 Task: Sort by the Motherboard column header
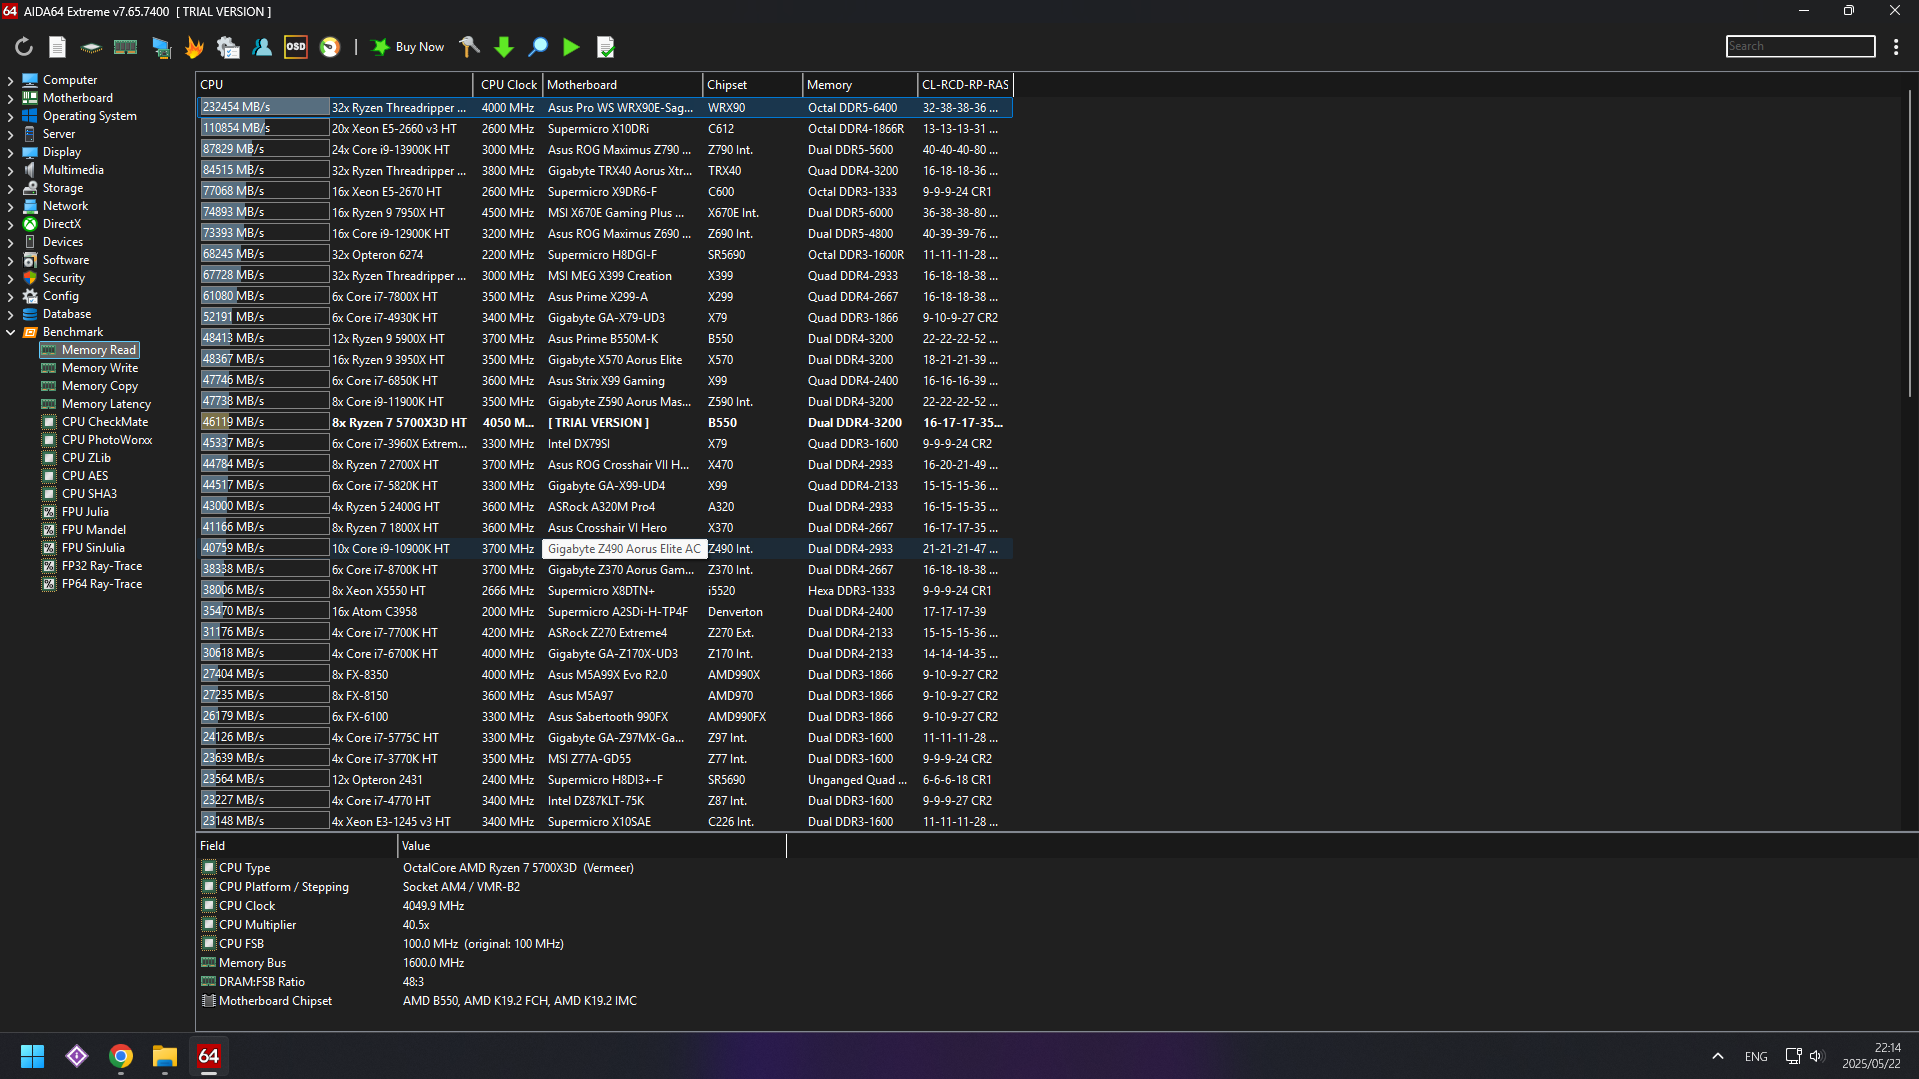[622, 85]
